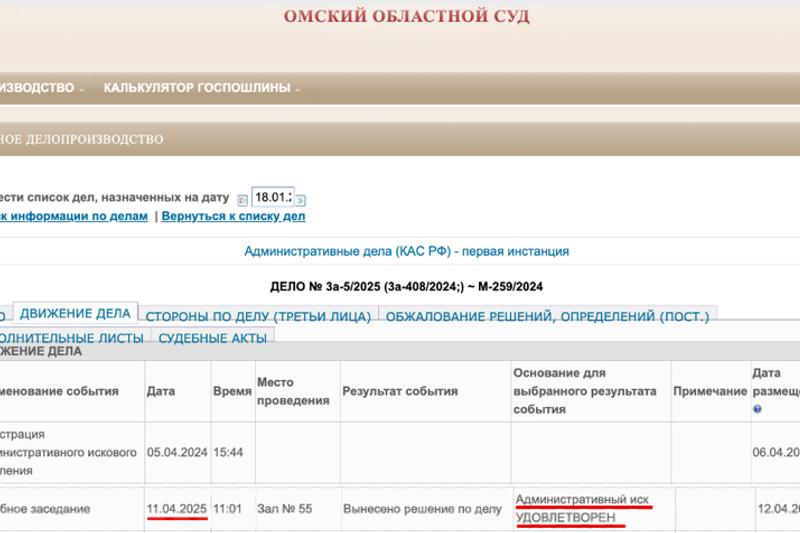The image size is (800, 533).
Task: Open the Движение дела tab
Action: click(75, 314)
